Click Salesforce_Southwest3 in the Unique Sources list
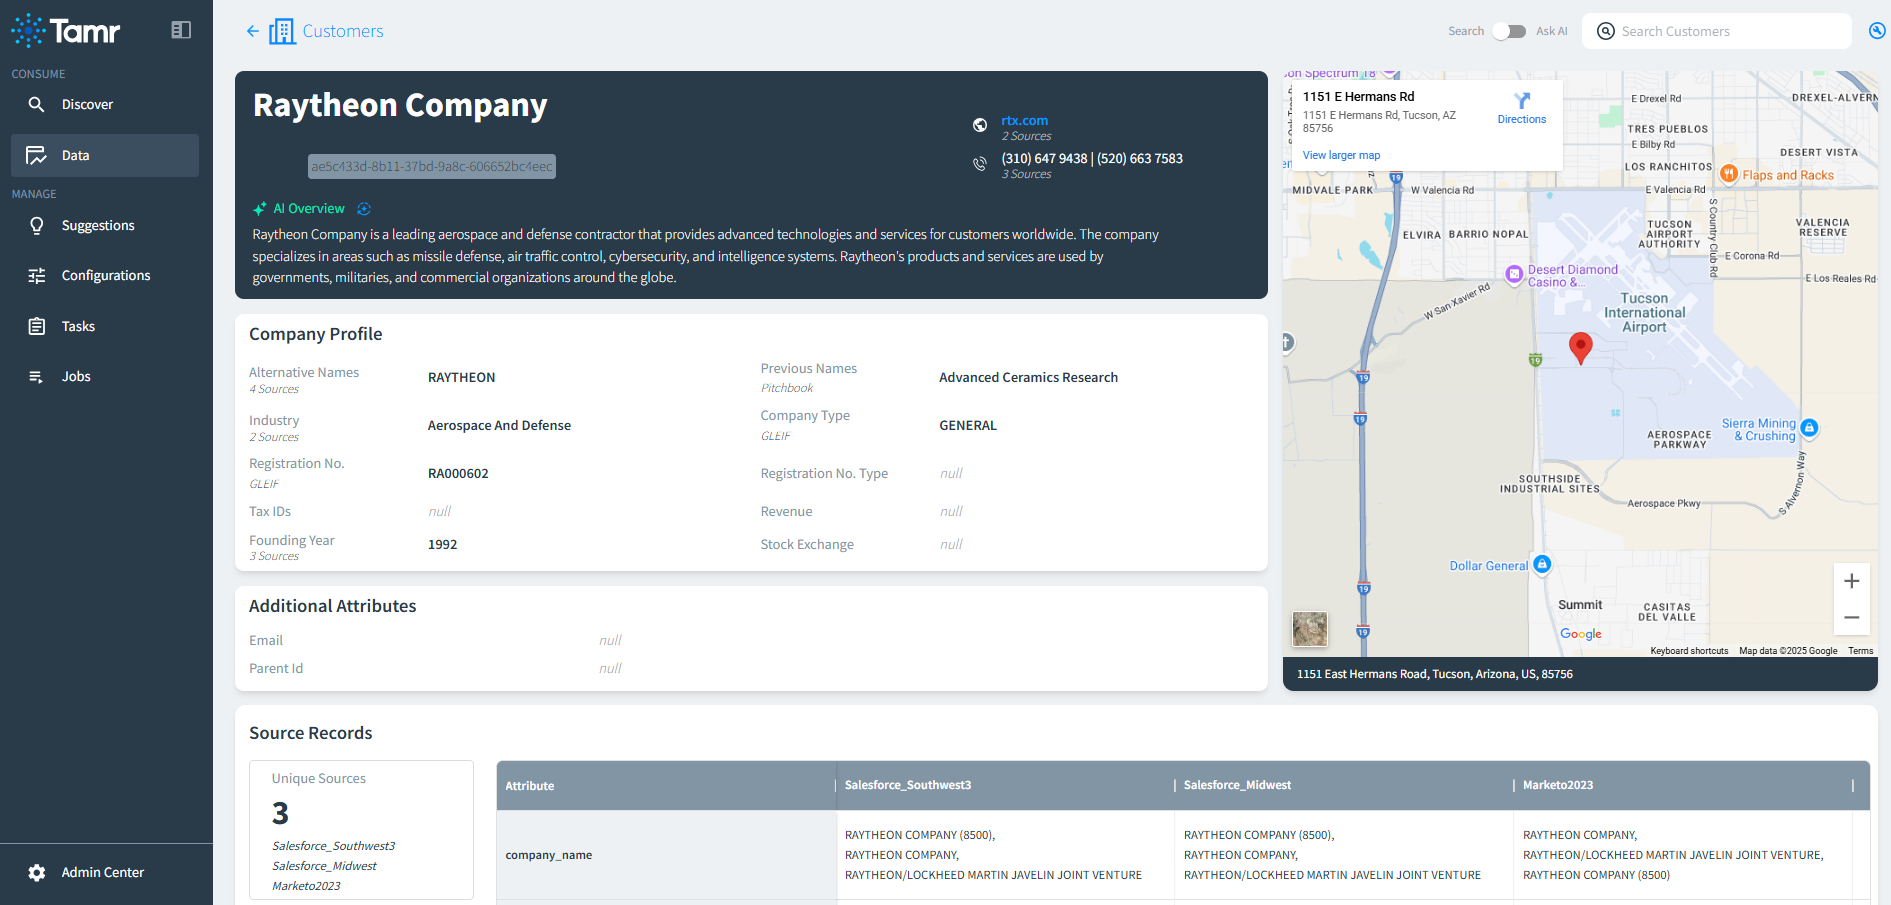The height and width of the screenshot is (905, 1891). (x=334, y=846)
